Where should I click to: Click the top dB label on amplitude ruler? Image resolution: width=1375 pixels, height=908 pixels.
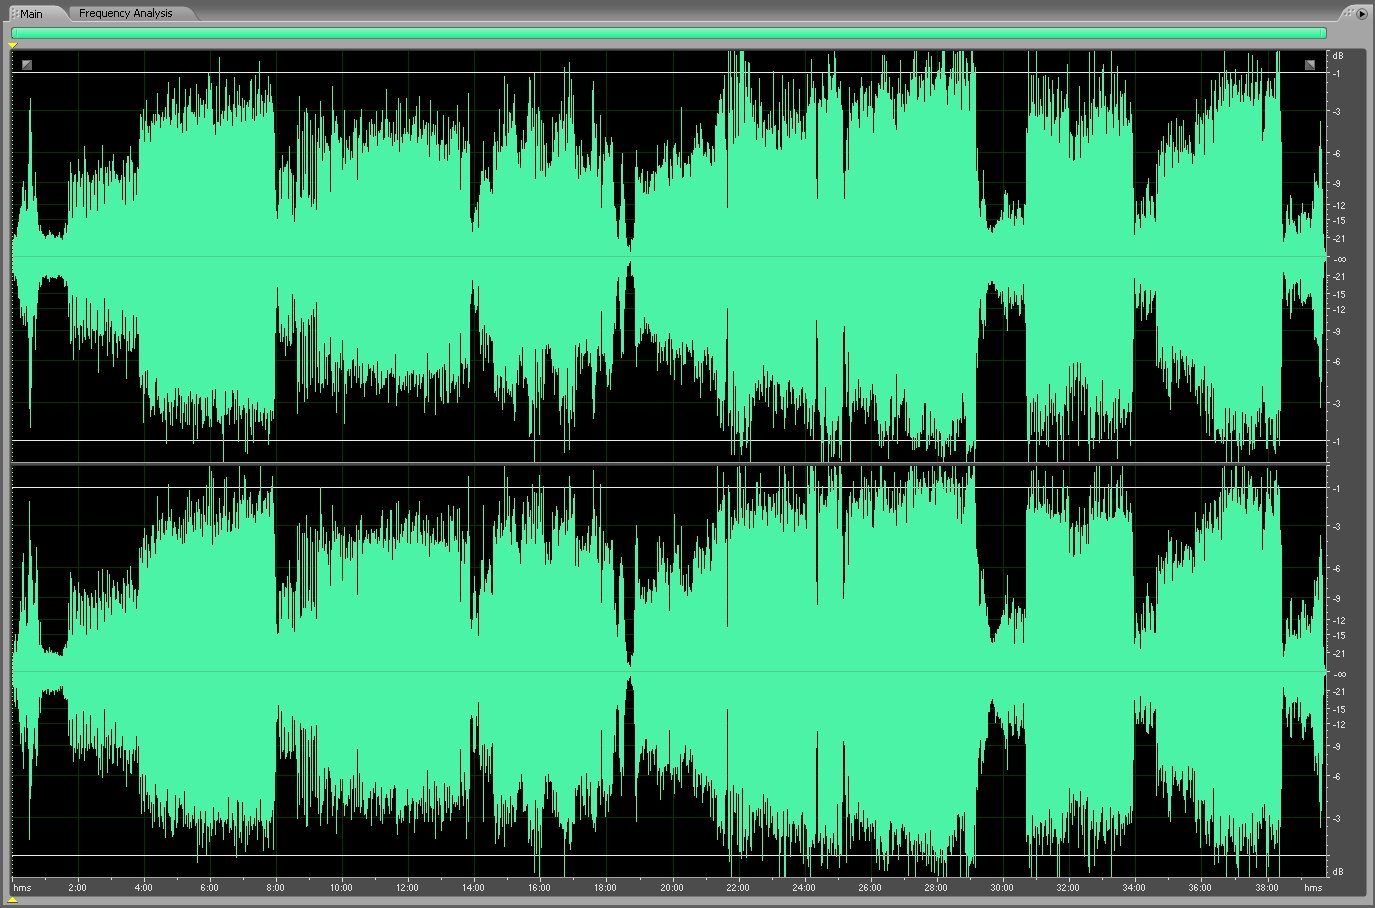1338,56
